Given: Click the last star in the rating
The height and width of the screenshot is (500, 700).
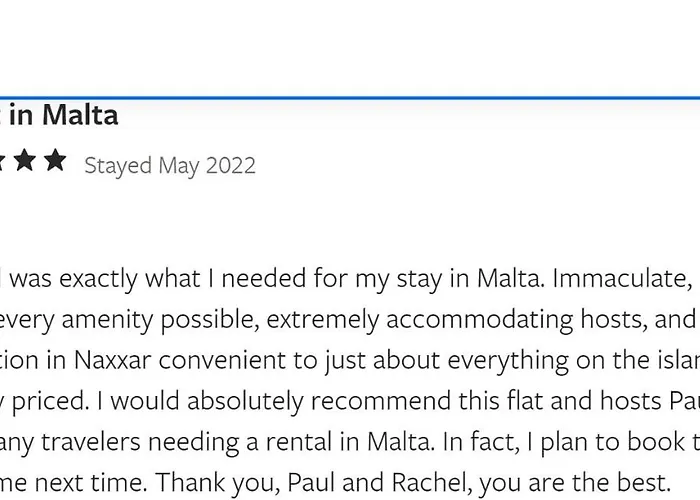Looking at the screenshot, I should (x=56, y=161).
